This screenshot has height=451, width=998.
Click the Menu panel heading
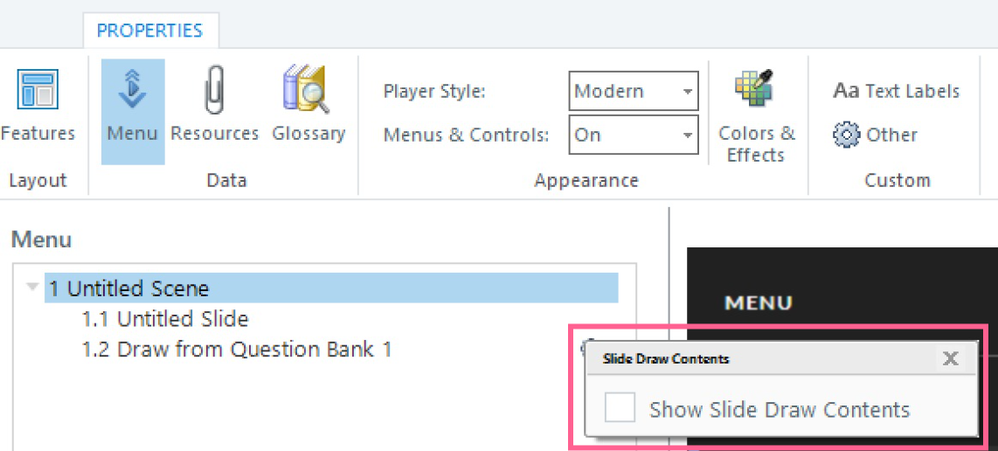pyautogui.click(x=41, y=240)
